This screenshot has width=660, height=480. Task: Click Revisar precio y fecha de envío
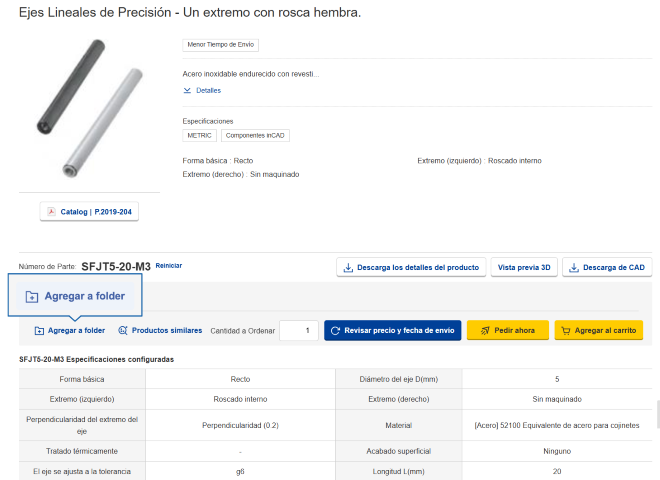(x=392, y=330)
